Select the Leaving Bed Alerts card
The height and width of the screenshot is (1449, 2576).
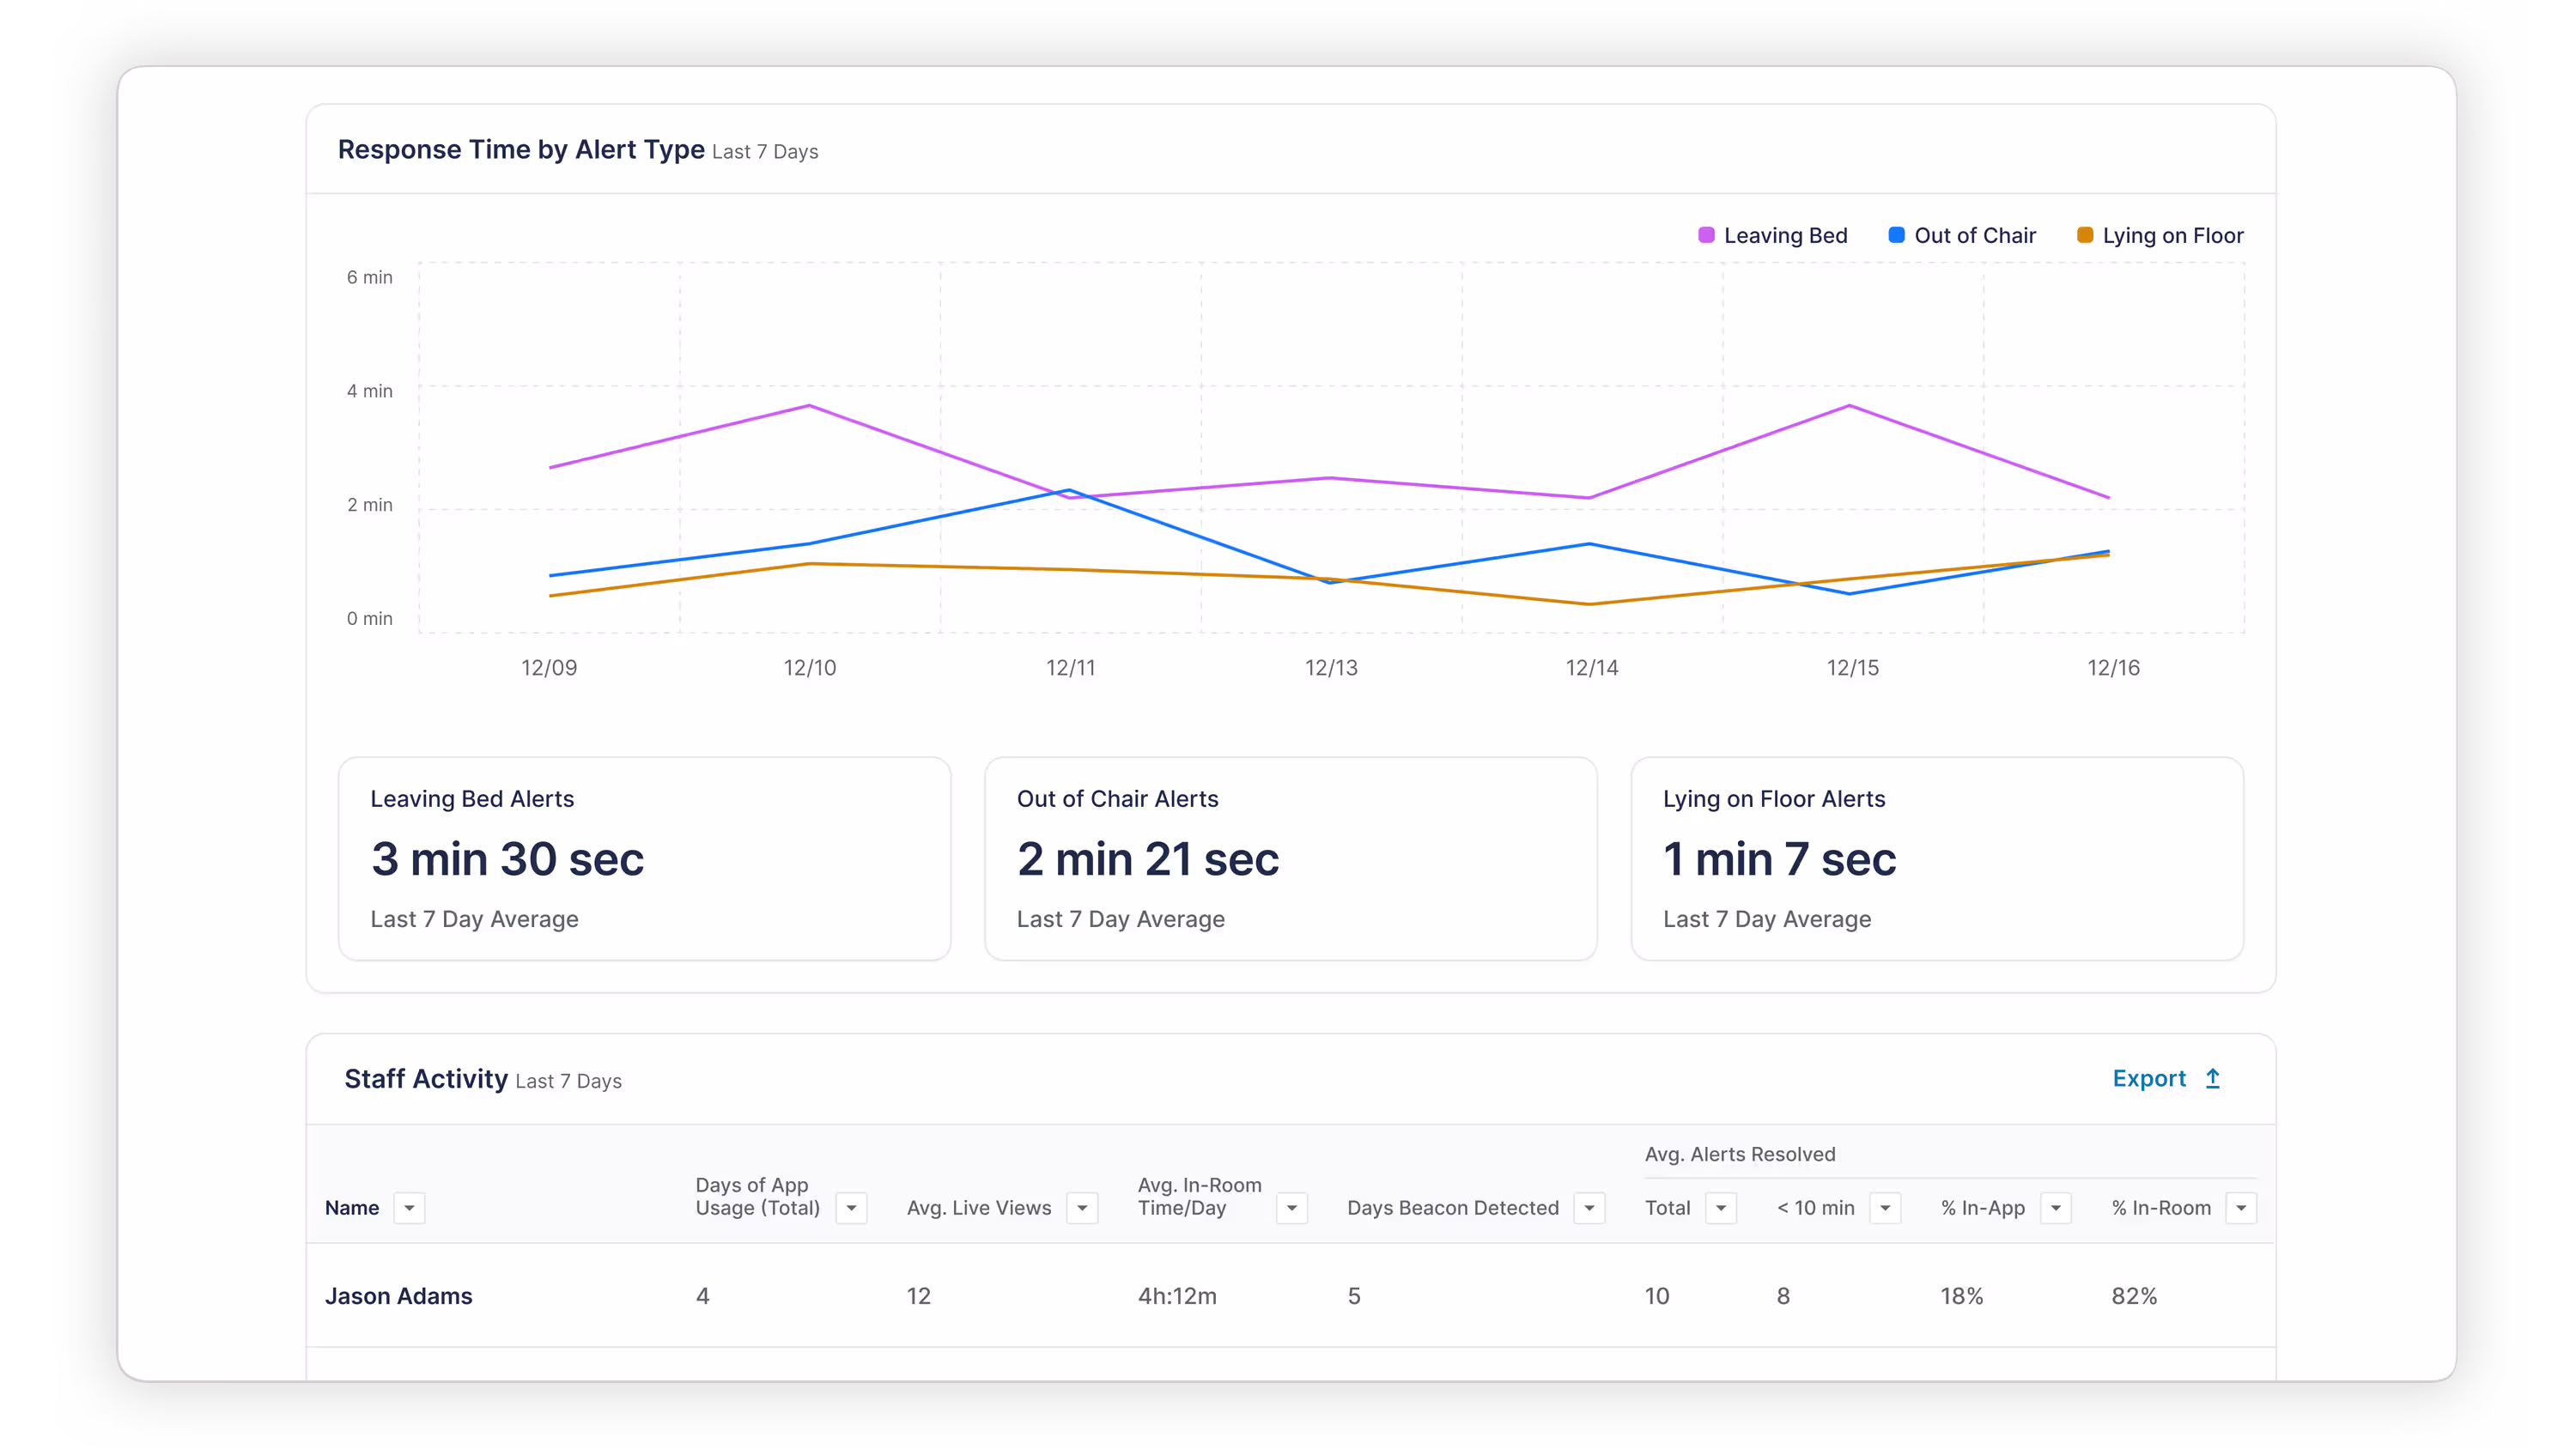644,858
